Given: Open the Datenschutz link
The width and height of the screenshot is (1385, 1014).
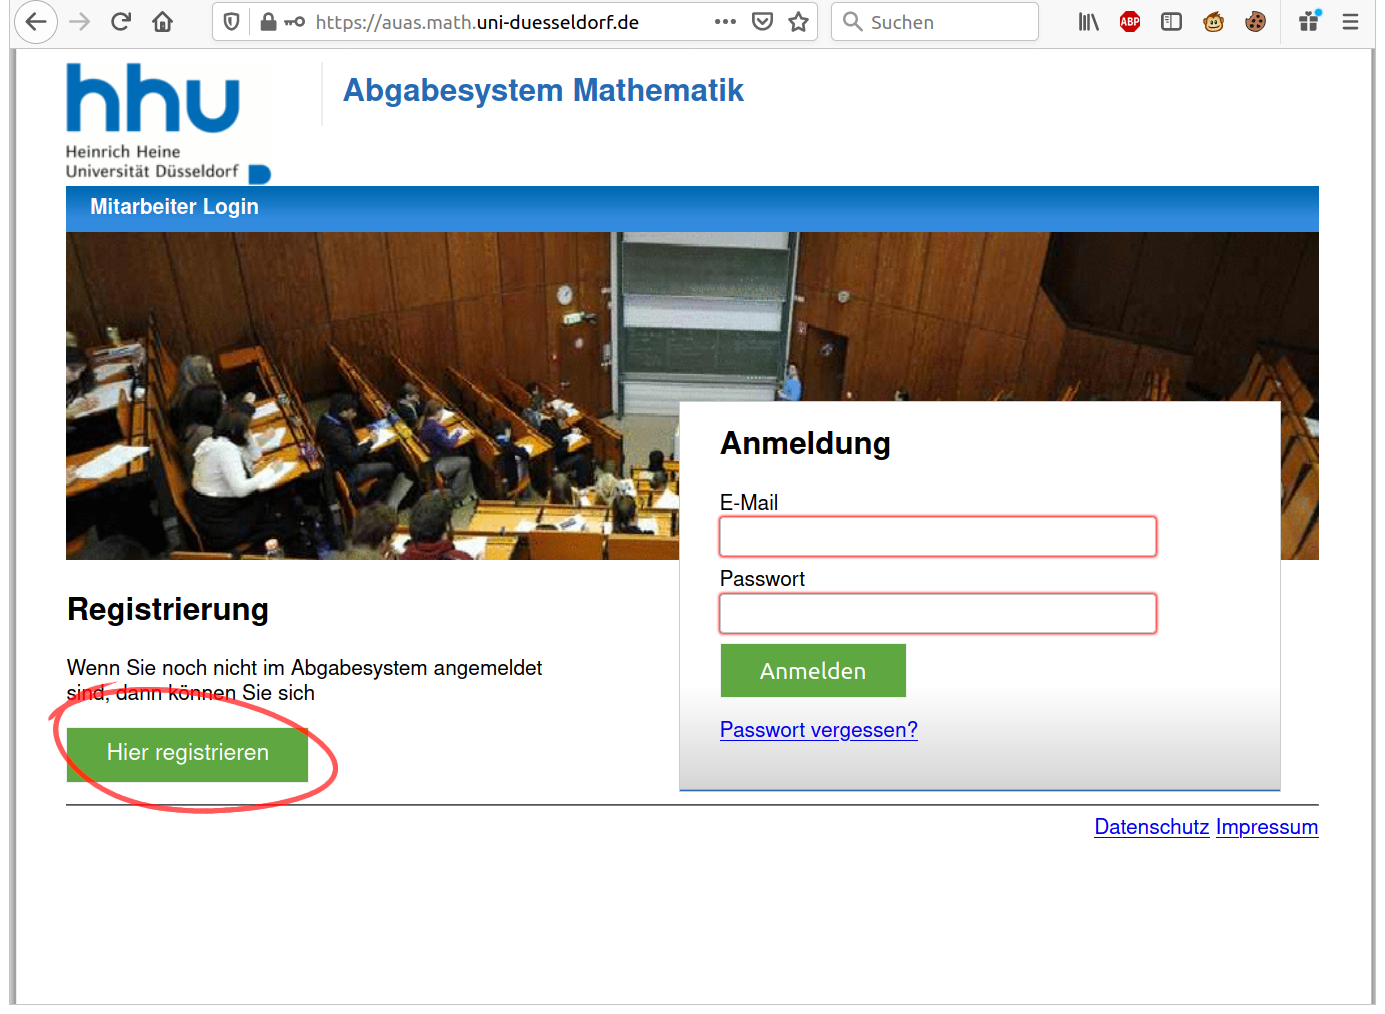Looking at the screenshot, I should (x=1152, y=827).
